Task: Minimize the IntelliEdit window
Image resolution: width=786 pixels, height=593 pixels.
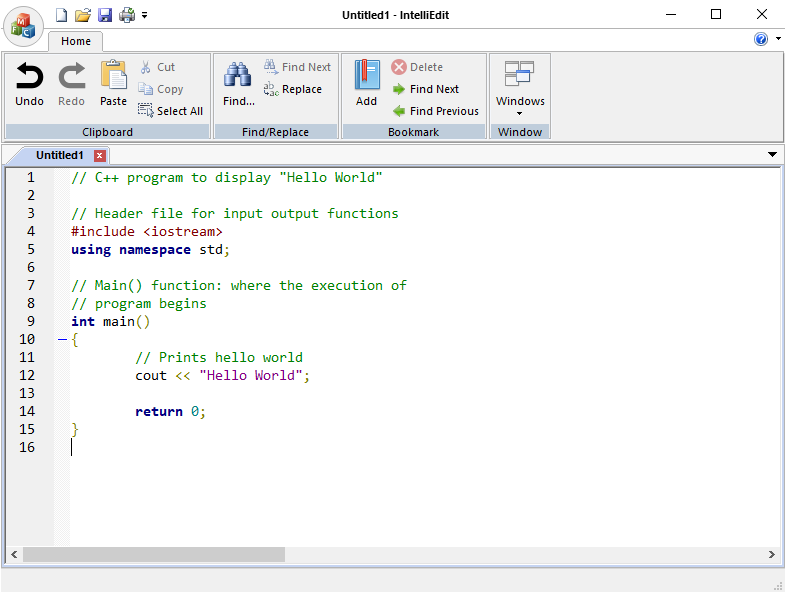Action: tap(671, 14)
